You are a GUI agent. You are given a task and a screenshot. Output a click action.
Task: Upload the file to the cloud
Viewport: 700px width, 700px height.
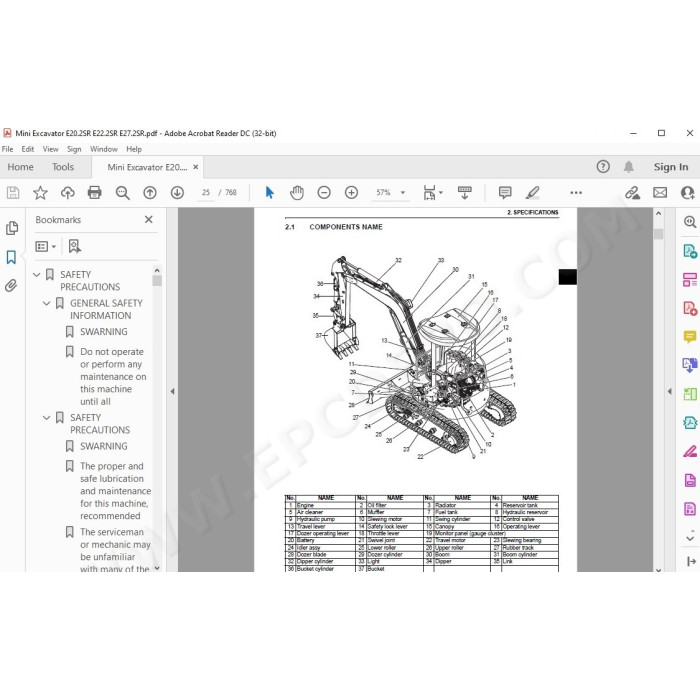pyautogui.click(x=67, y=193)
